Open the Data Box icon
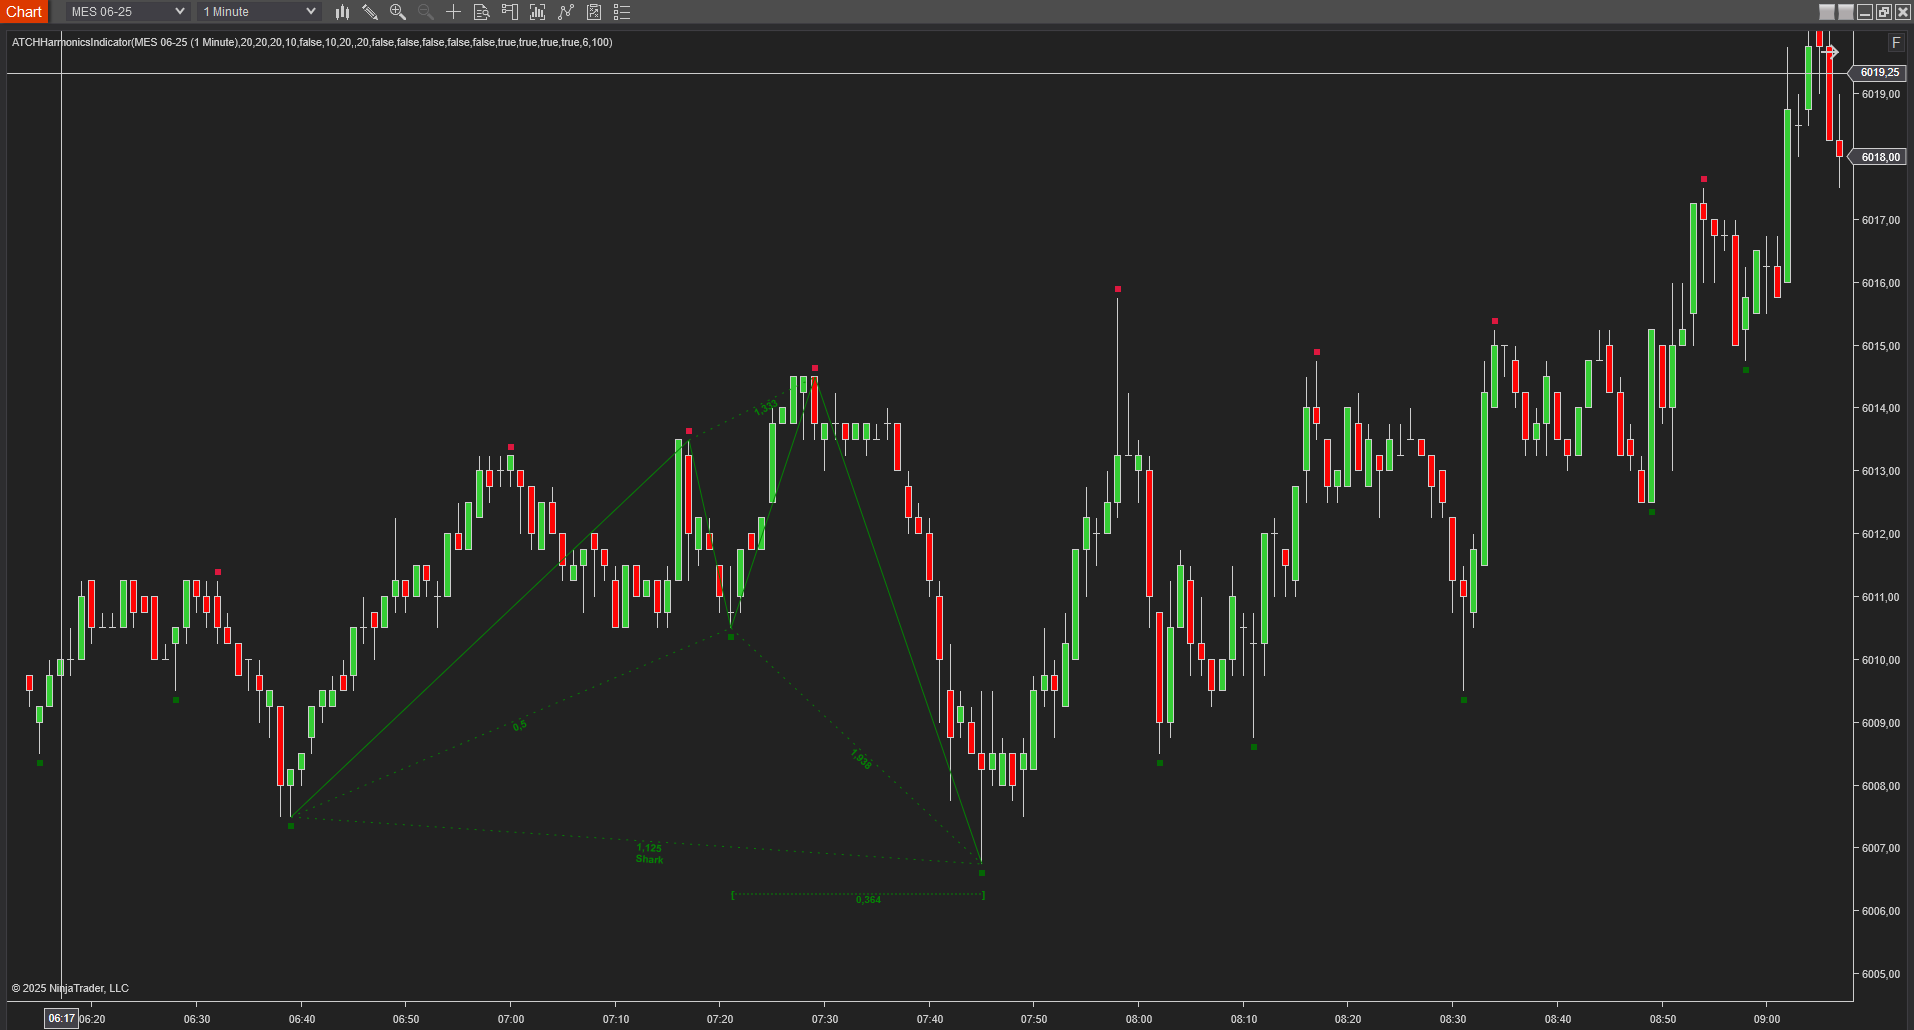The width and height of the screenshot is (1914, 1030). click(x=481, y=12)
